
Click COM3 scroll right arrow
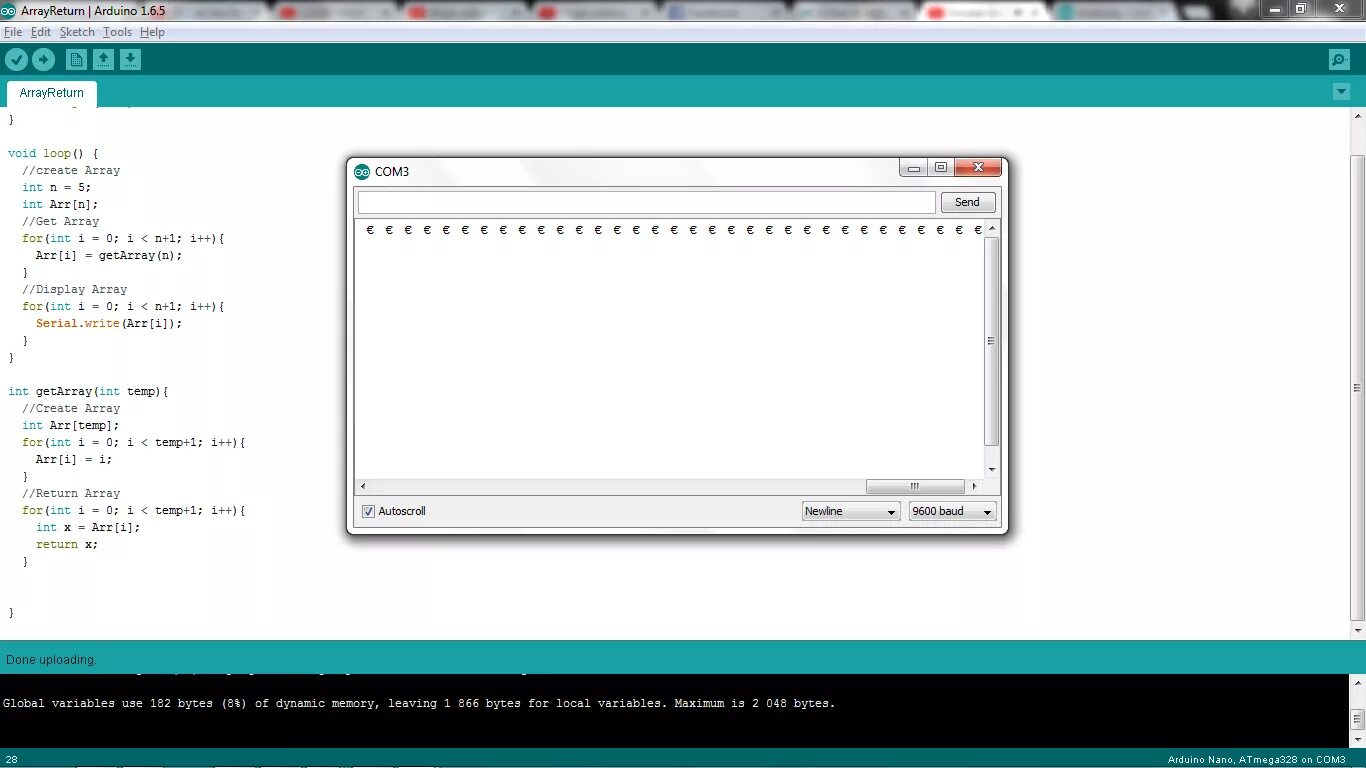(x=974, y=486)
